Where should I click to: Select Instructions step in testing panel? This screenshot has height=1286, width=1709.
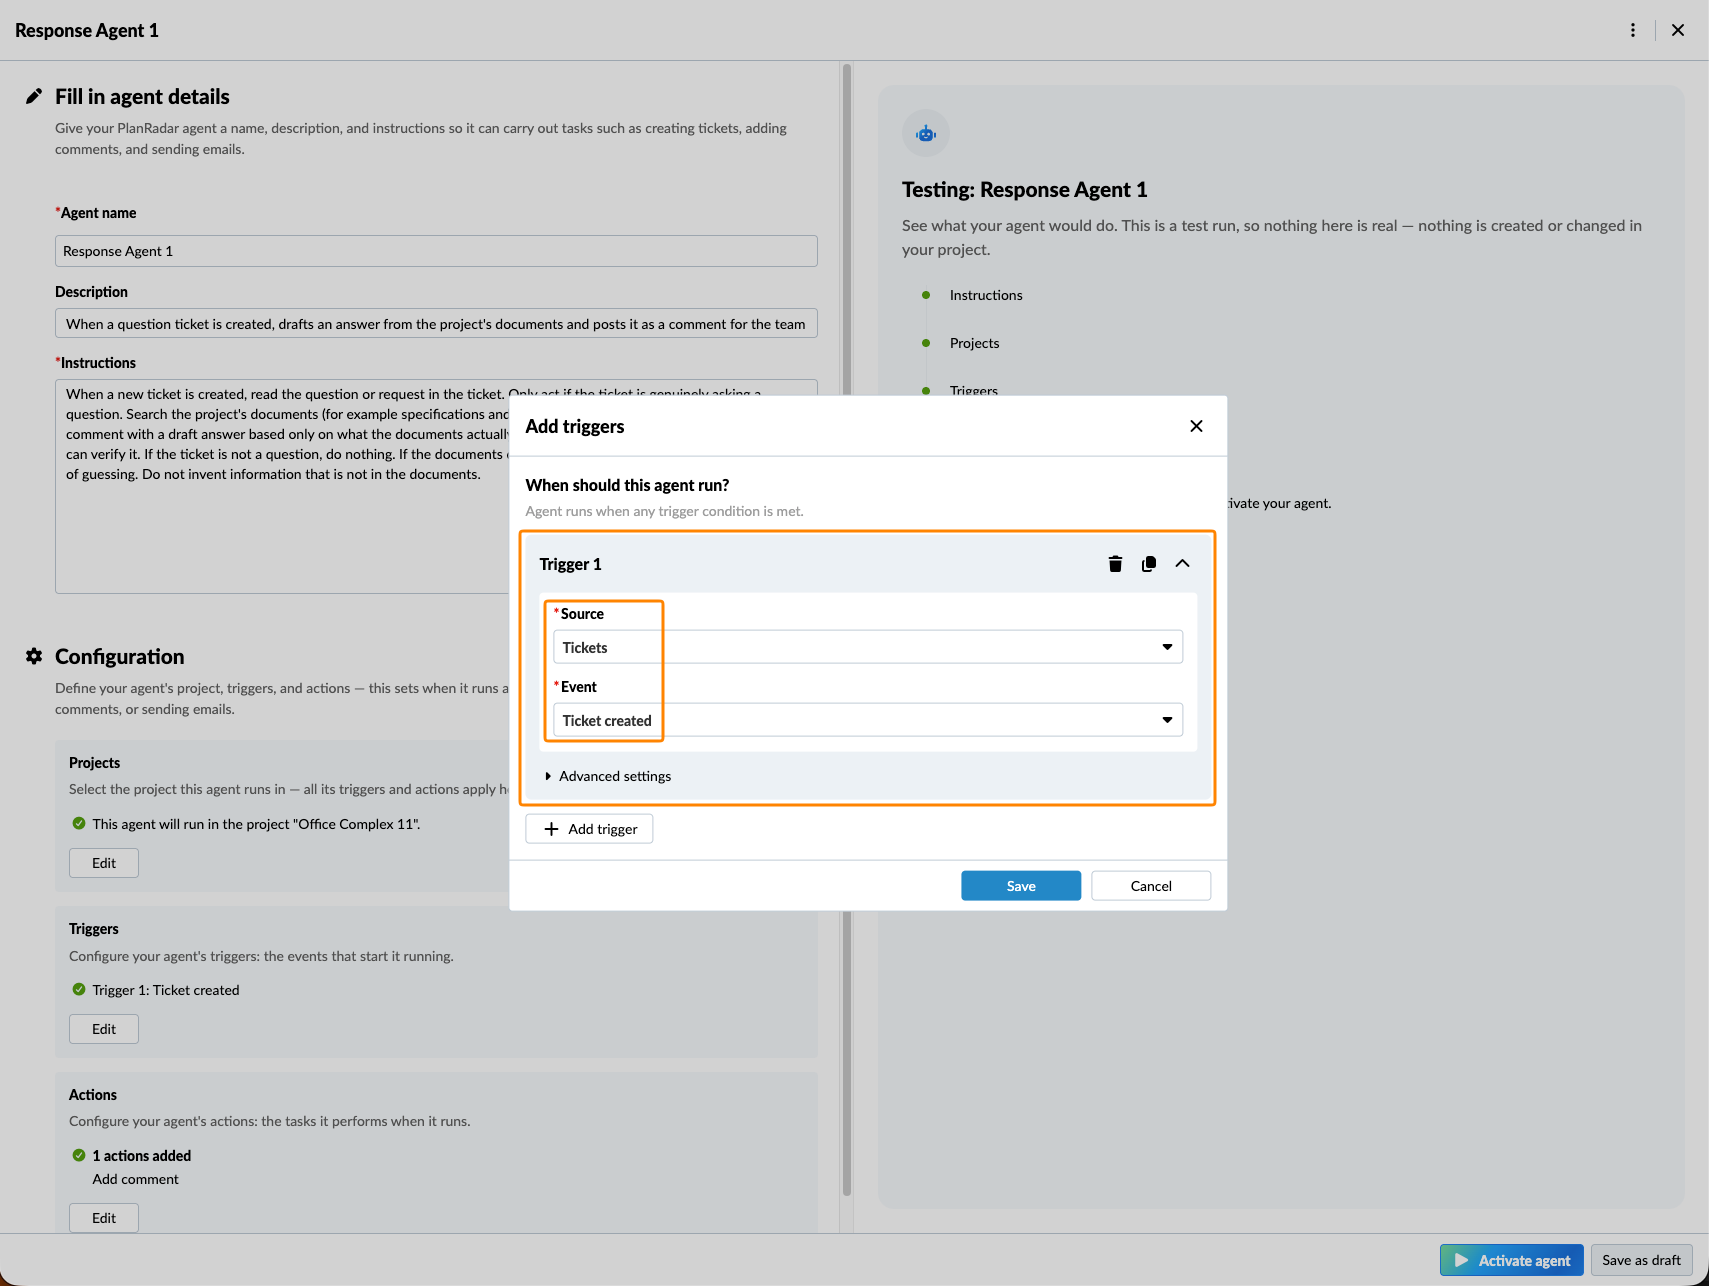(x=986, y=295)
